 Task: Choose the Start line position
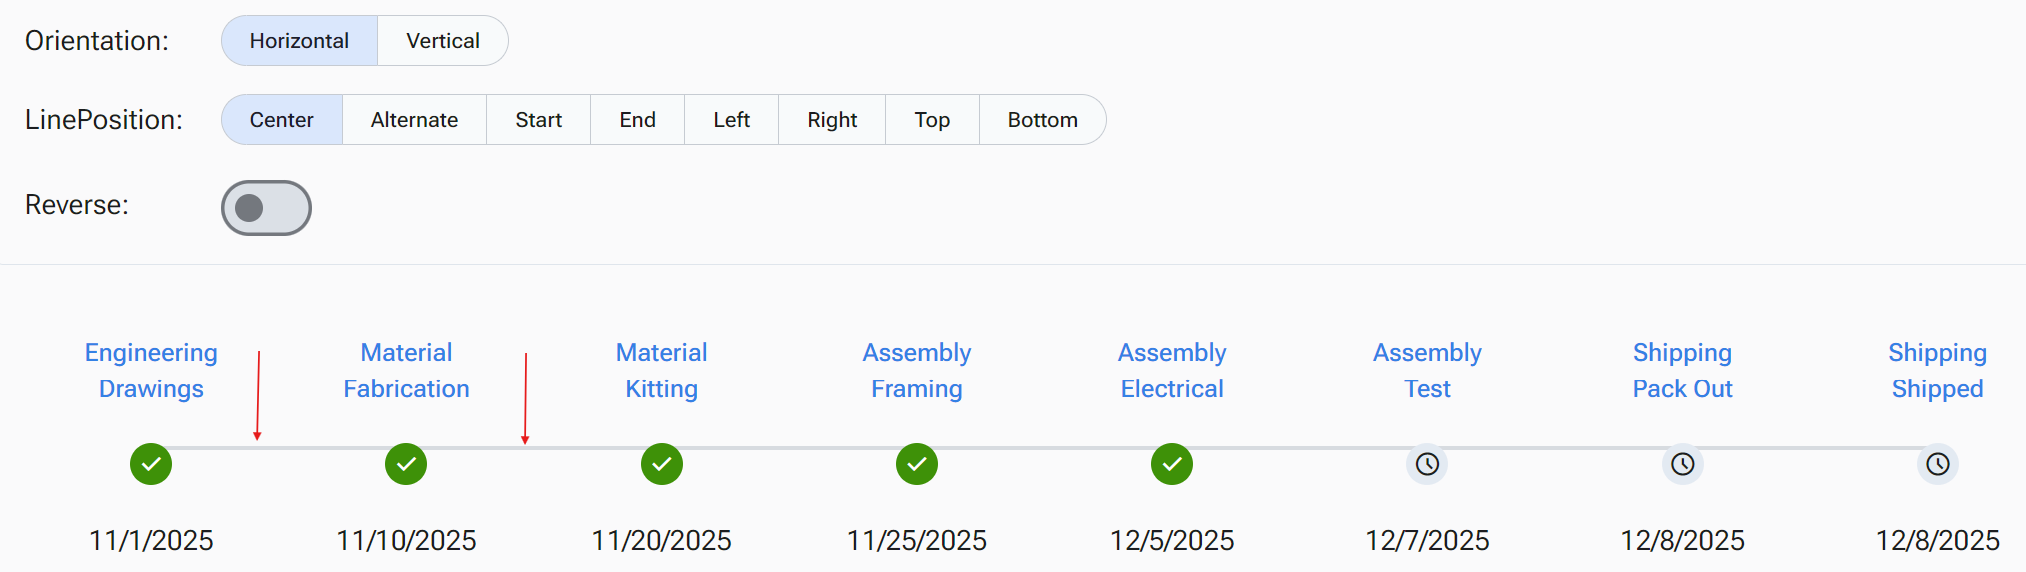pos(538,120)
